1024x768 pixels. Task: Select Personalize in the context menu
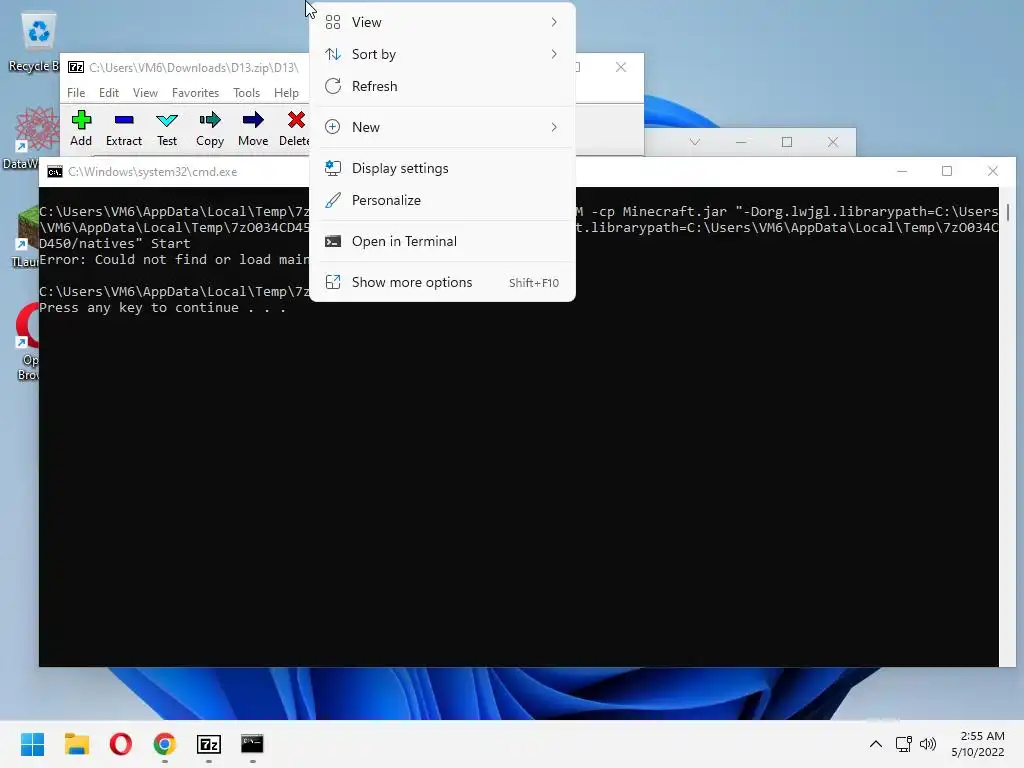tap(442, 200)
